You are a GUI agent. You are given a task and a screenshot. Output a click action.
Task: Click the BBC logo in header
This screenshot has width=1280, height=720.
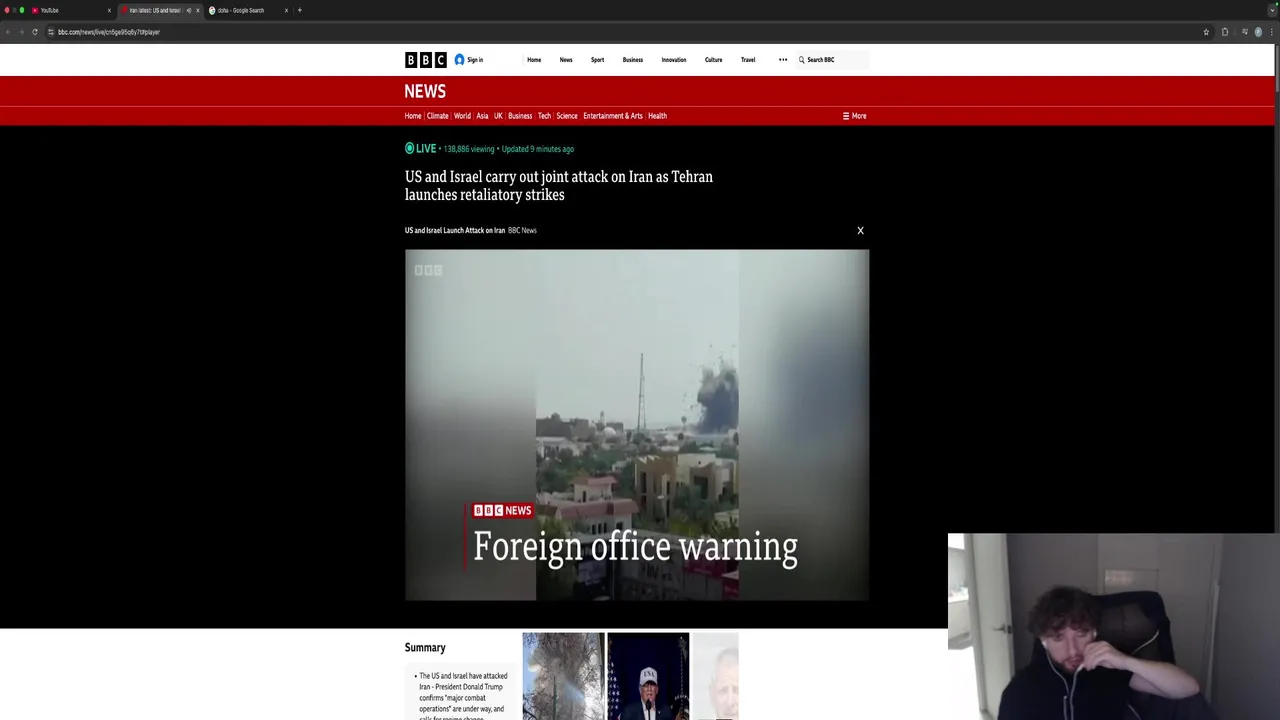coord(425,60)
